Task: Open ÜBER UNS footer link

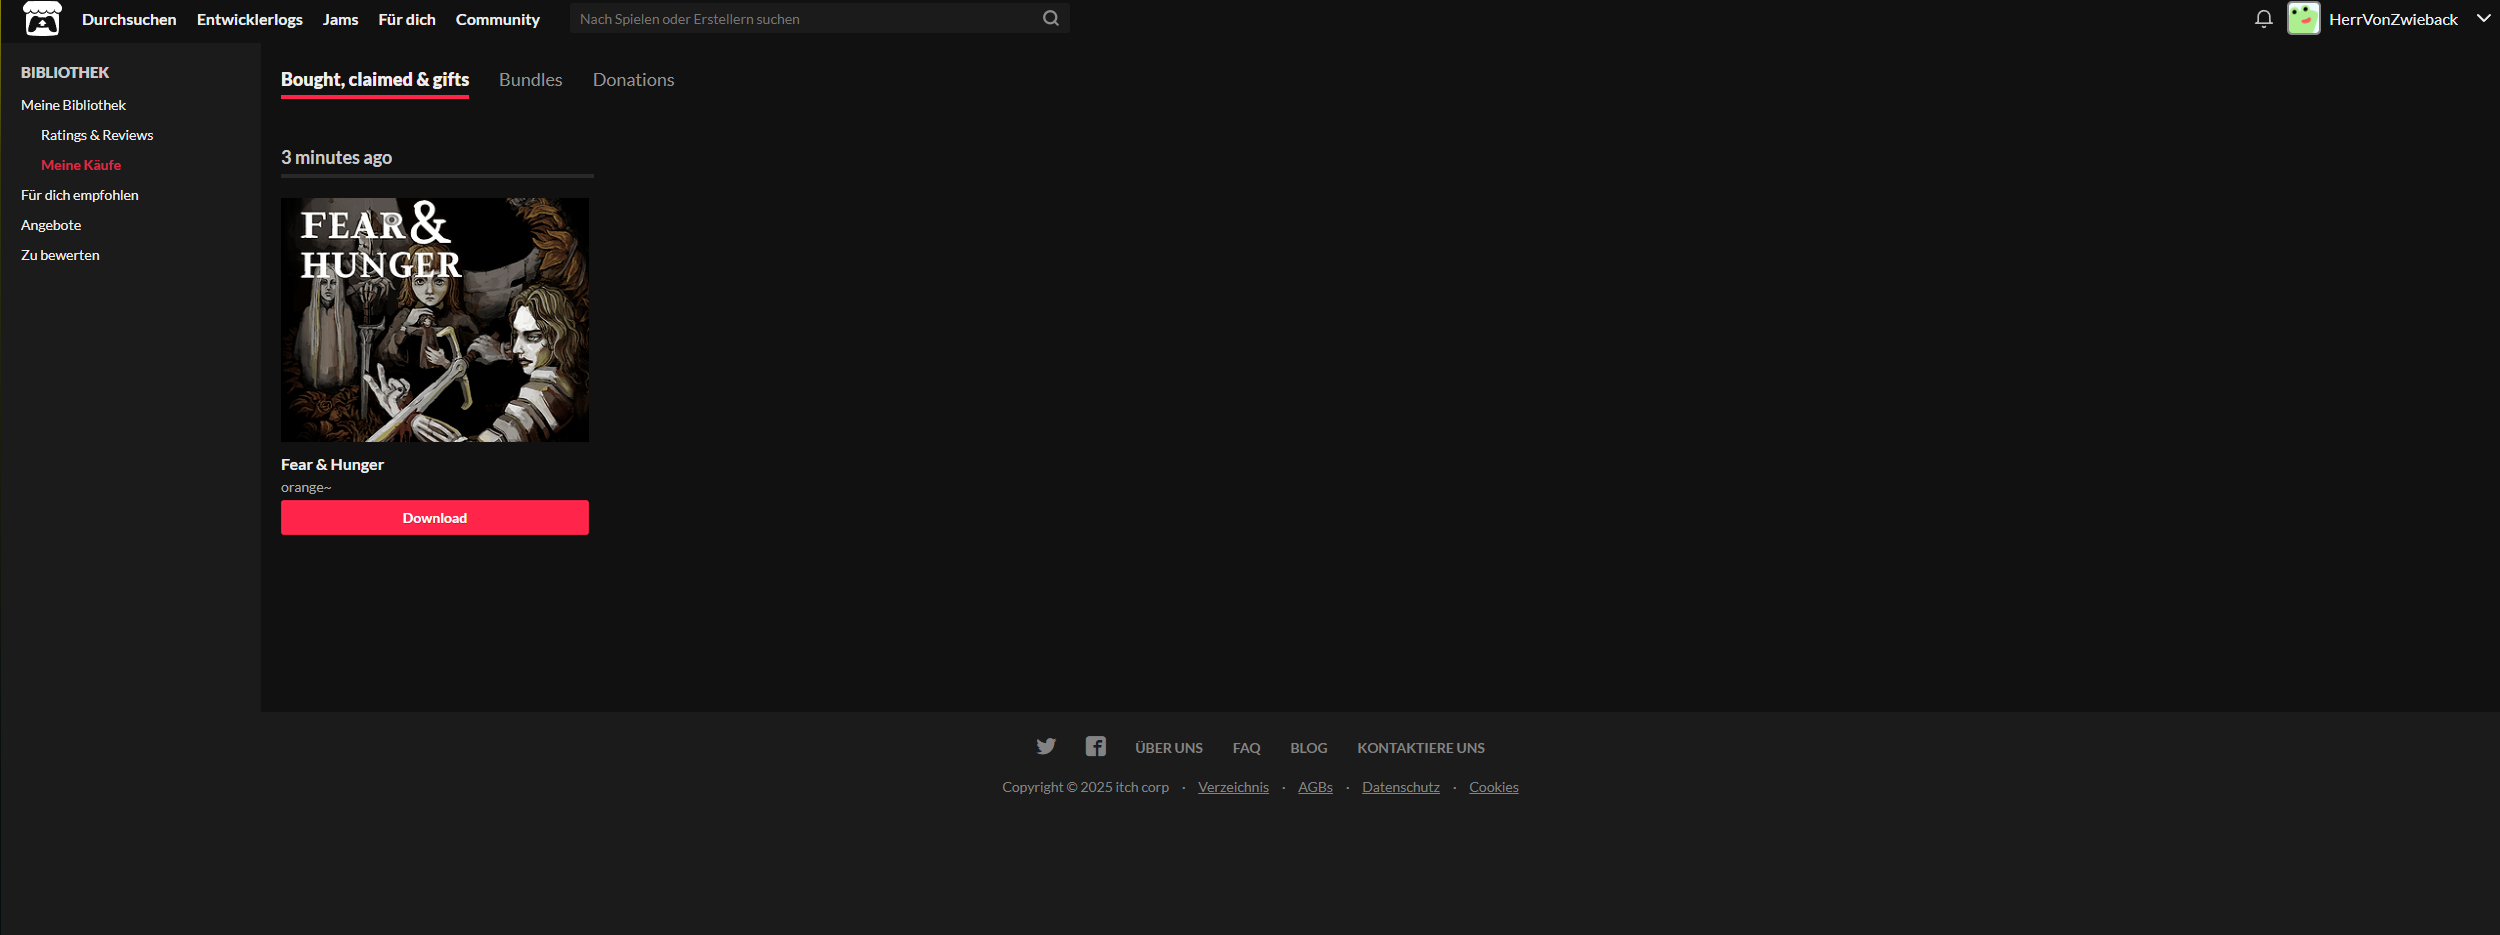Action: click(1169, 748)
